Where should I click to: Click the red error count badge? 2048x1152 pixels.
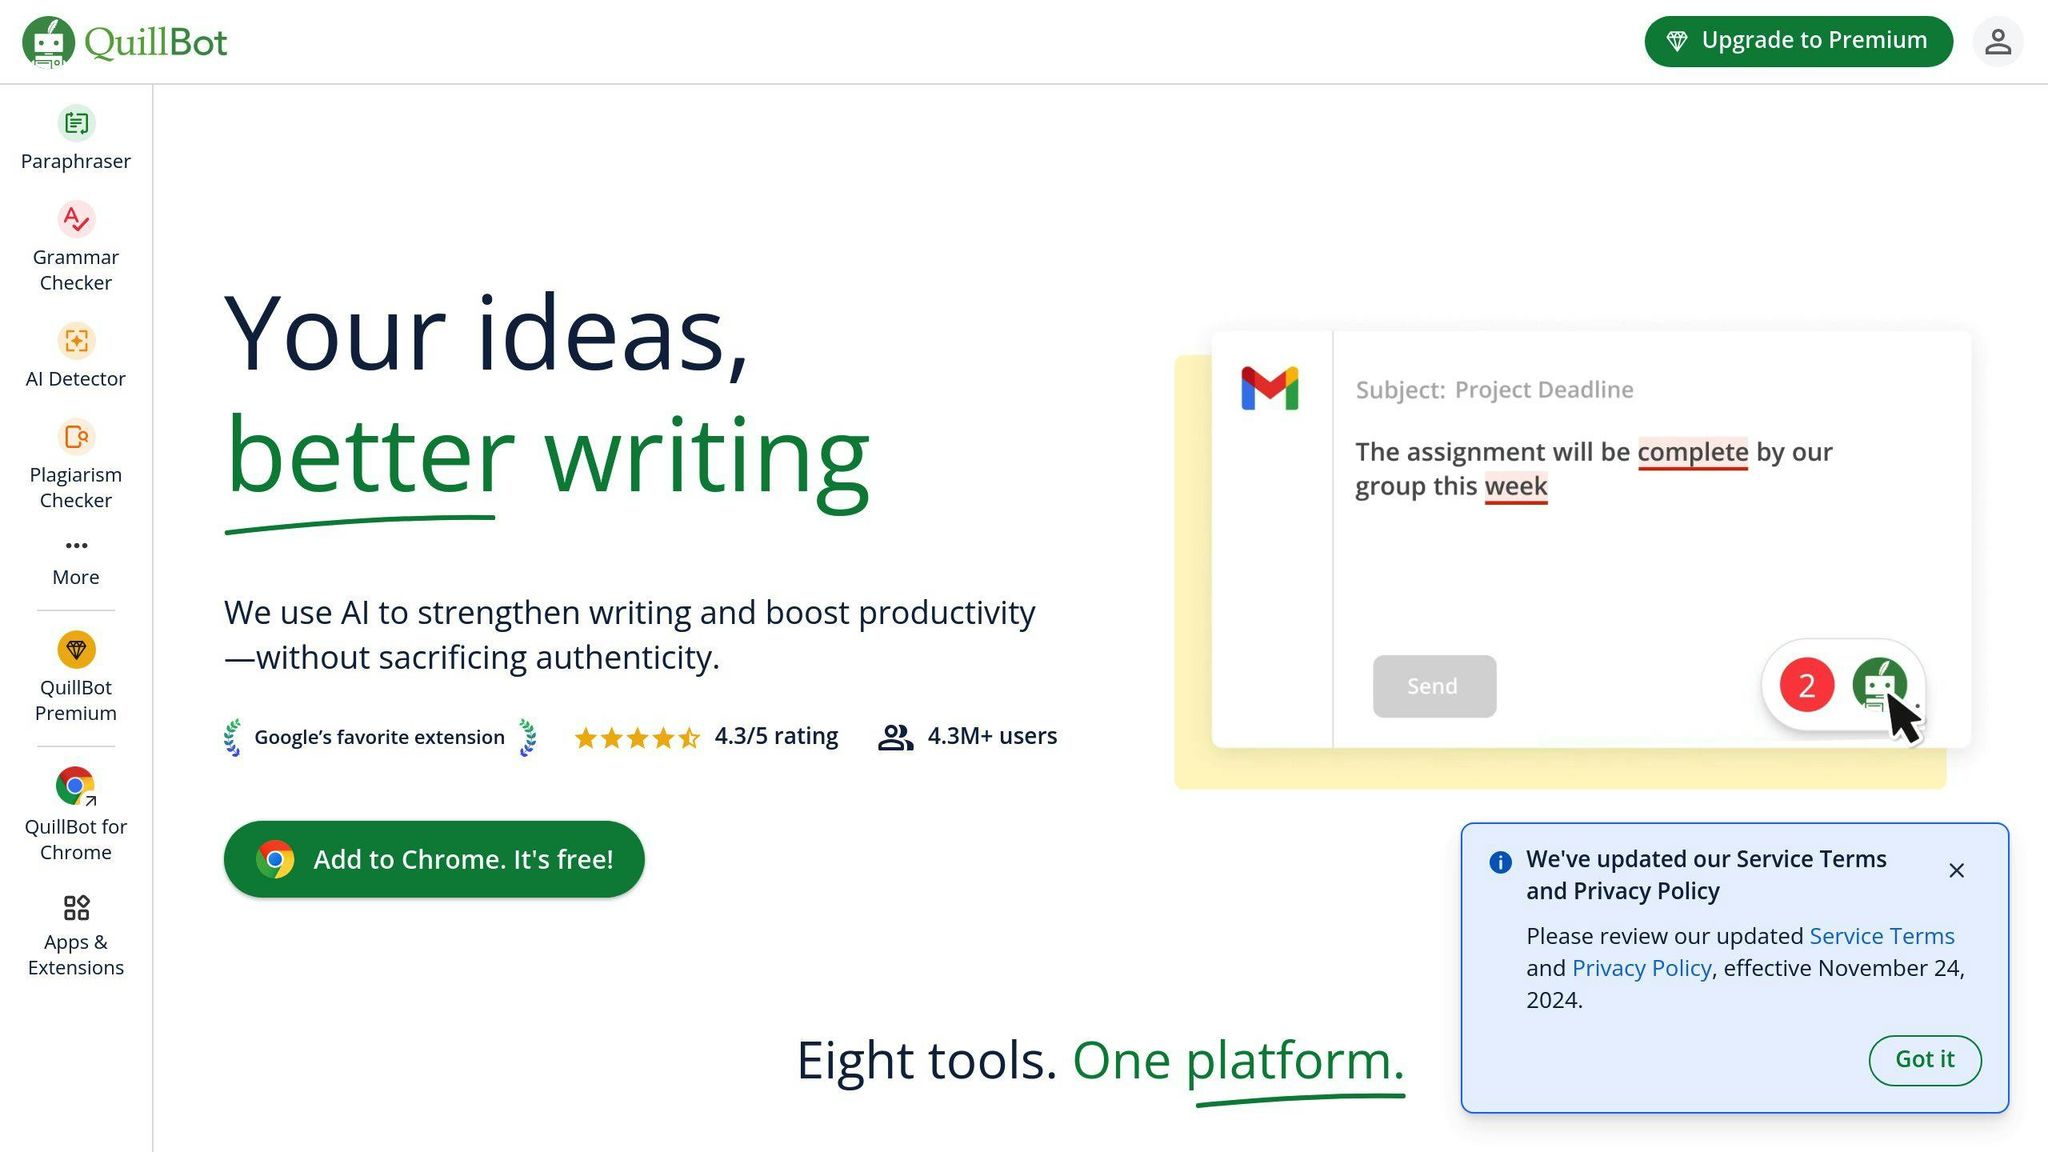tap(1806, 686)
